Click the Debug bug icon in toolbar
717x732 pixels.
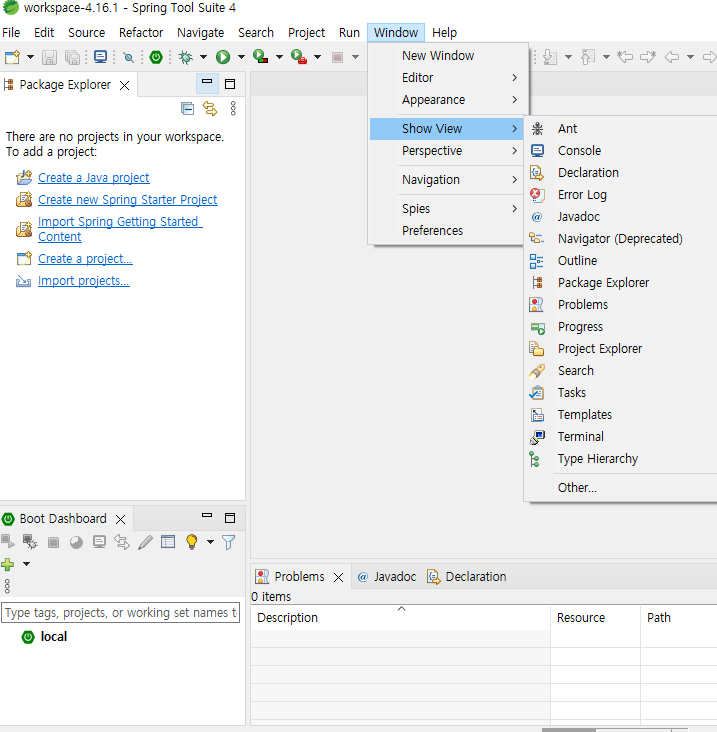[x=186, y=57]
